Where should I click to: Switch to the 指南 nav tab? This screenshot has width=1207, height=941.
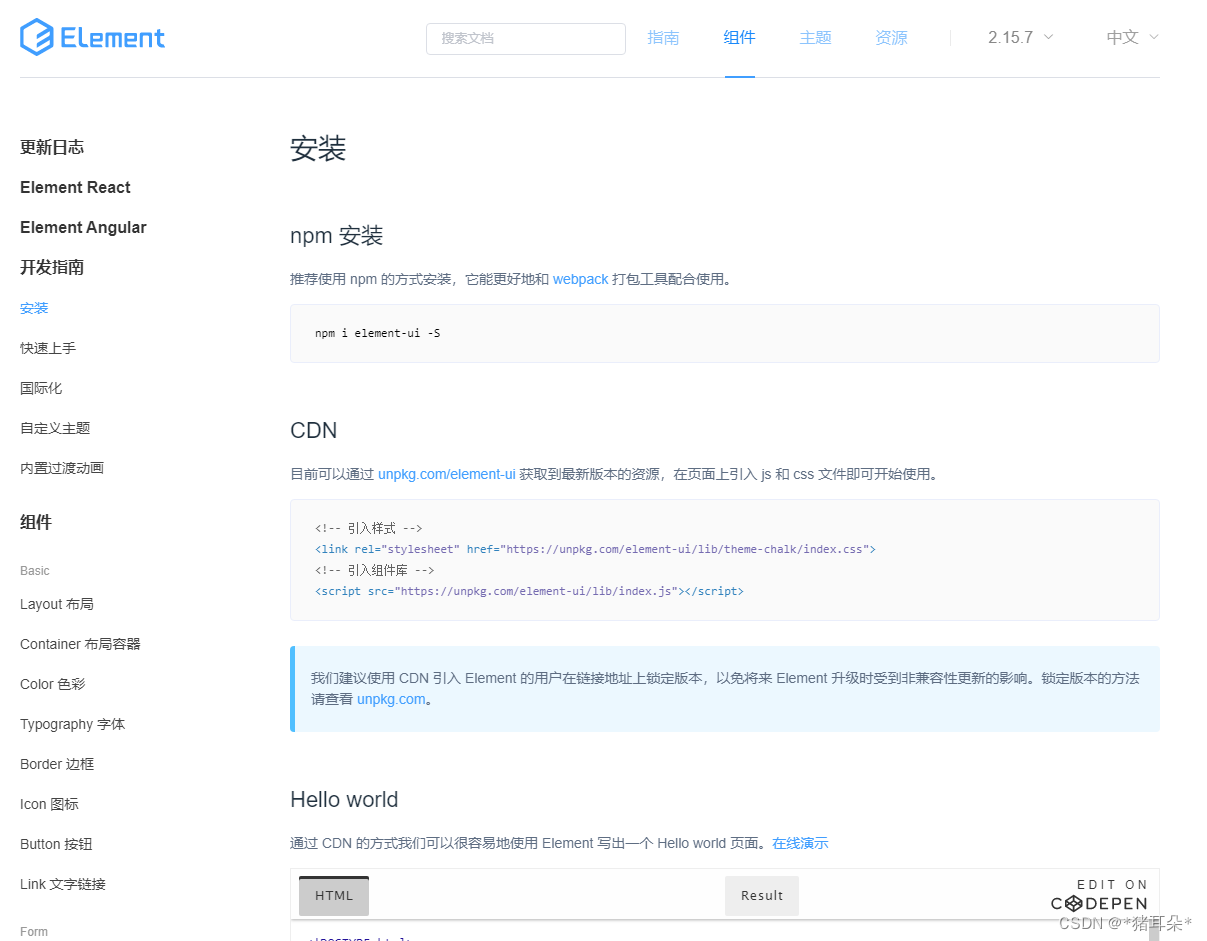click(x=663, y=38)
